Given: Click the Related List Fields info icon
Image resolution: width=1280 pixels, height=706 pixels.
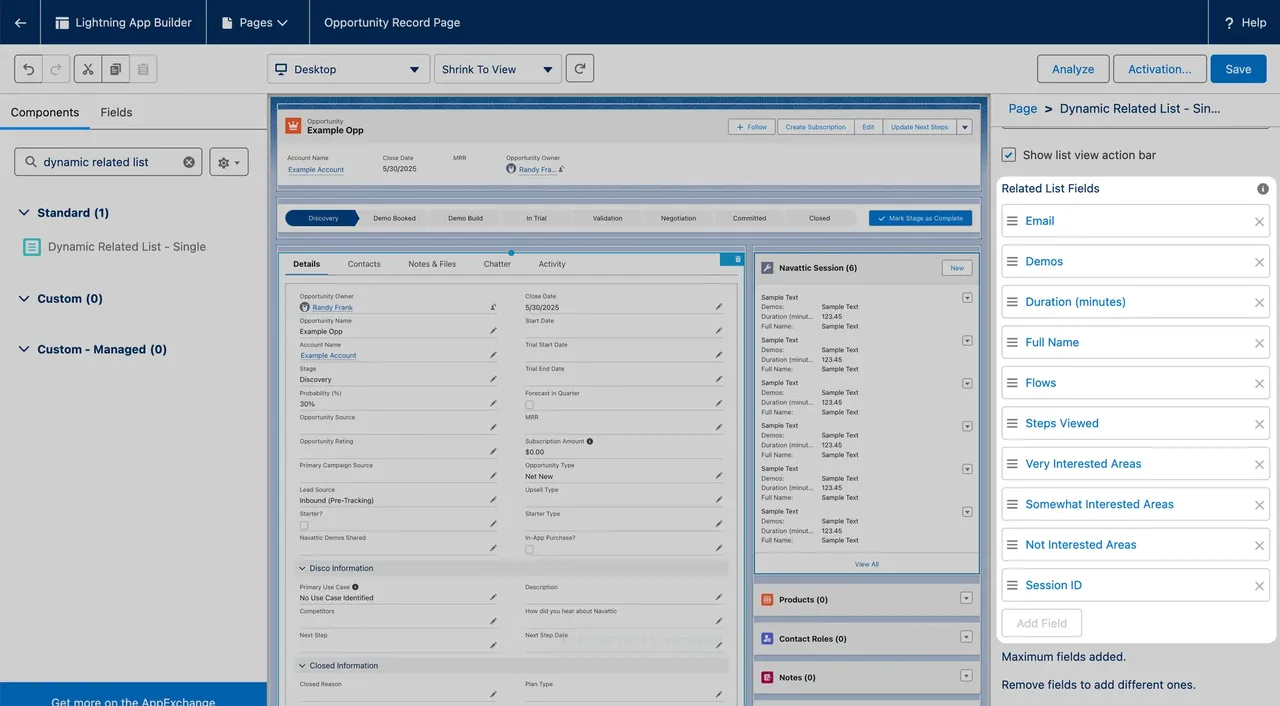Looking at the screenshot, I should [x=1263, y=189].
